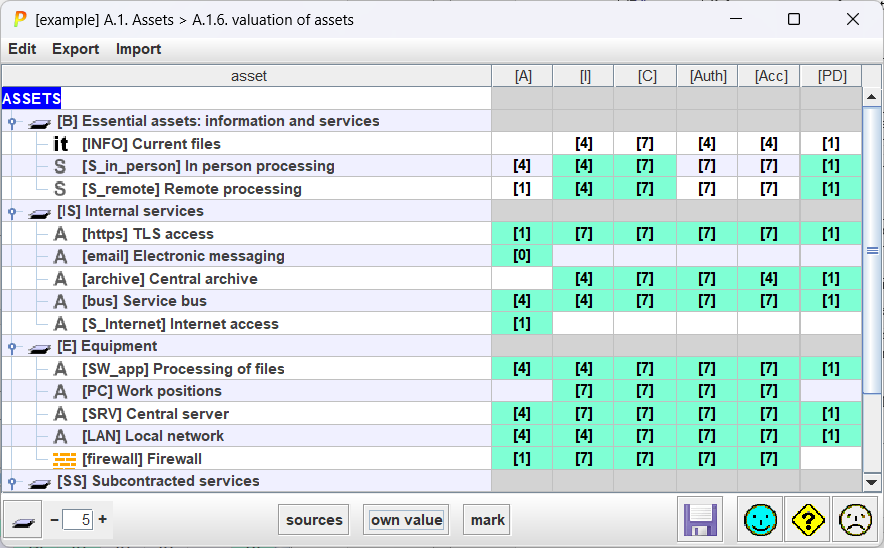Image resolution: width=884 pixels, height=548 pixels.
Task: Open the Edit menu
Action: coord(22,49)
